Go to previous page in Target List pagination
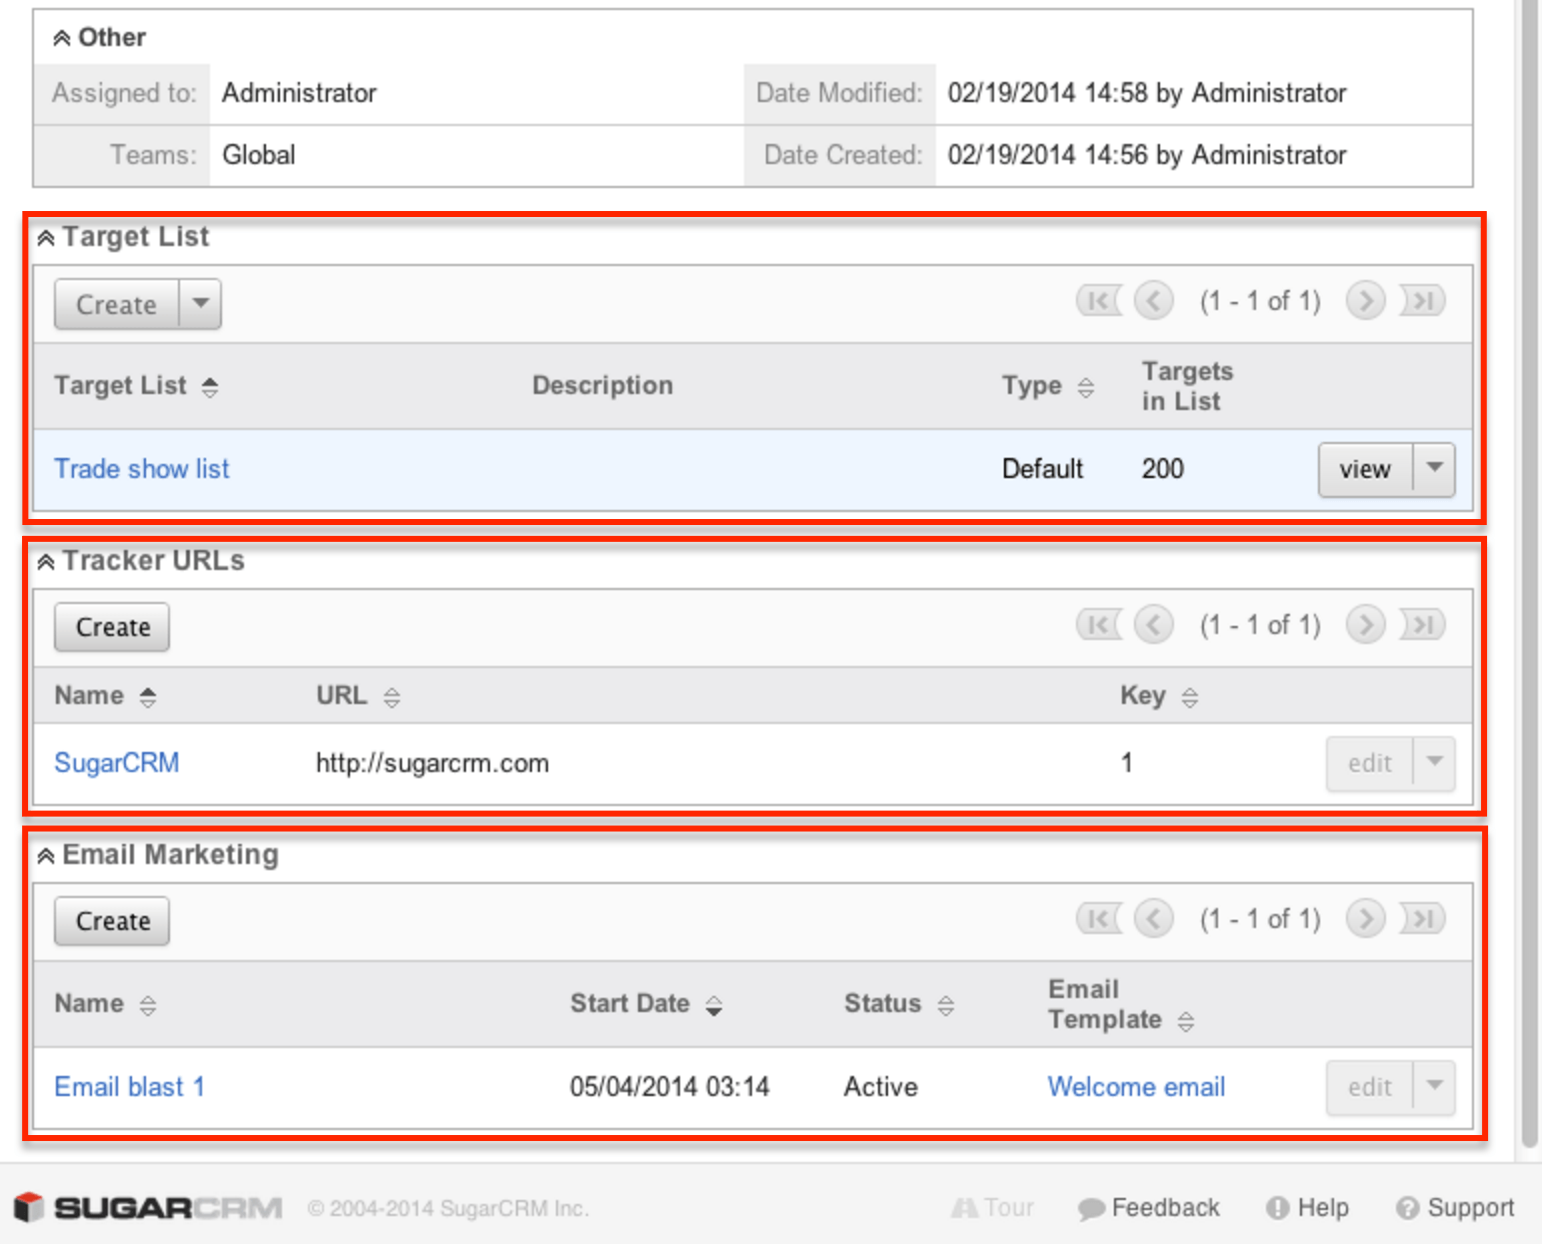1542x1244 pixels. (x=1154, y=301)
